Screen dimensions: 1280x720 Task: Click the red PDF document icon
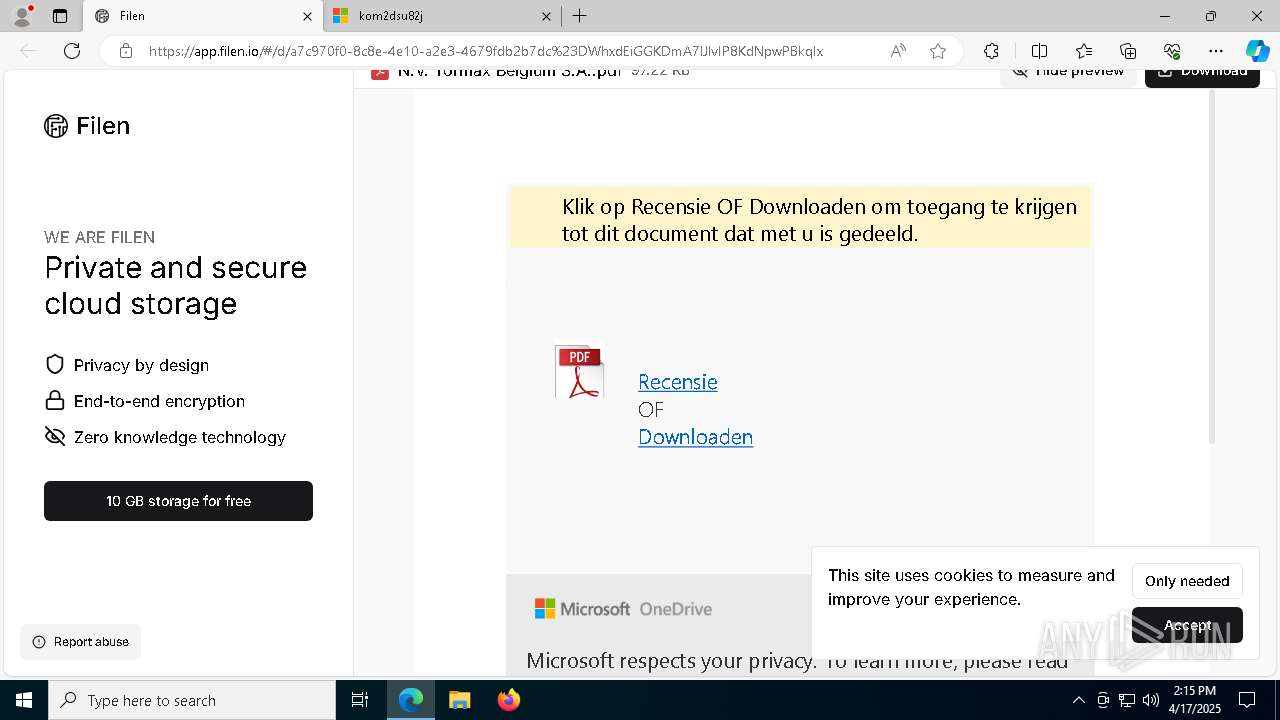[579, 372]
